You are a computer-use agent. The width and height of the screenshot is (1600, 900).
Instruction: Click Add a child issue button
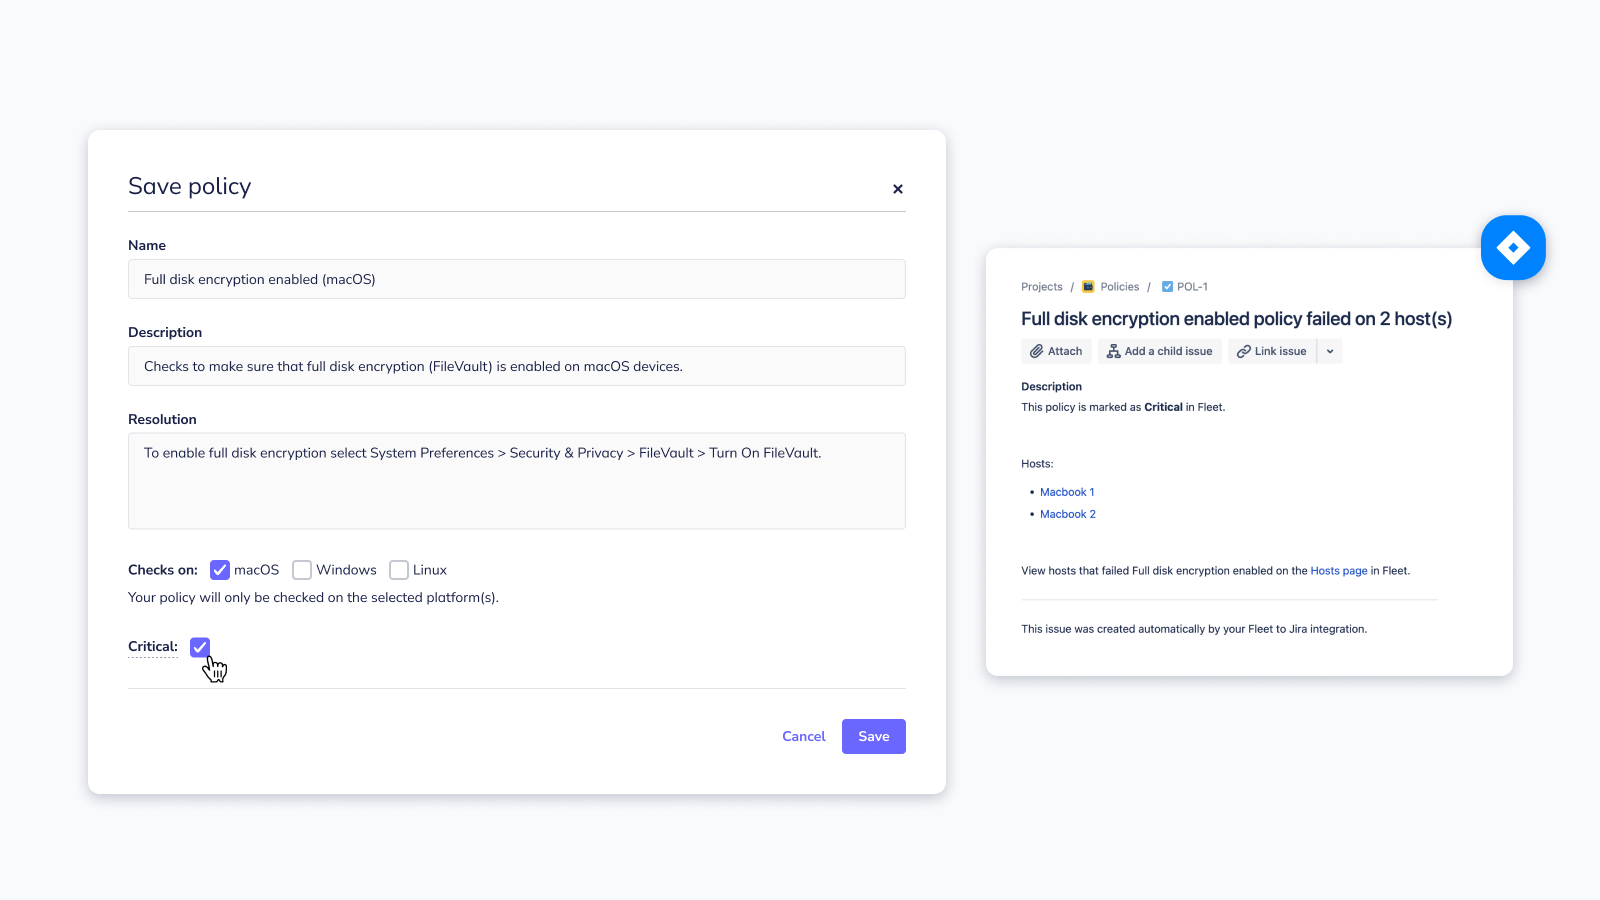pos(1159,351)
